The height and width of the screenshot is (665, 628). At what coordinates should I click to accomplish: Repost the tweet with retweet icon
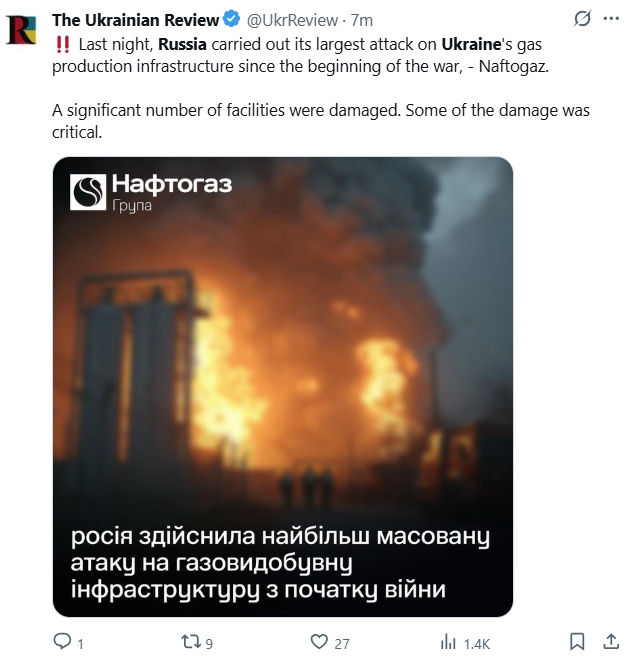[x=190, y=641]
